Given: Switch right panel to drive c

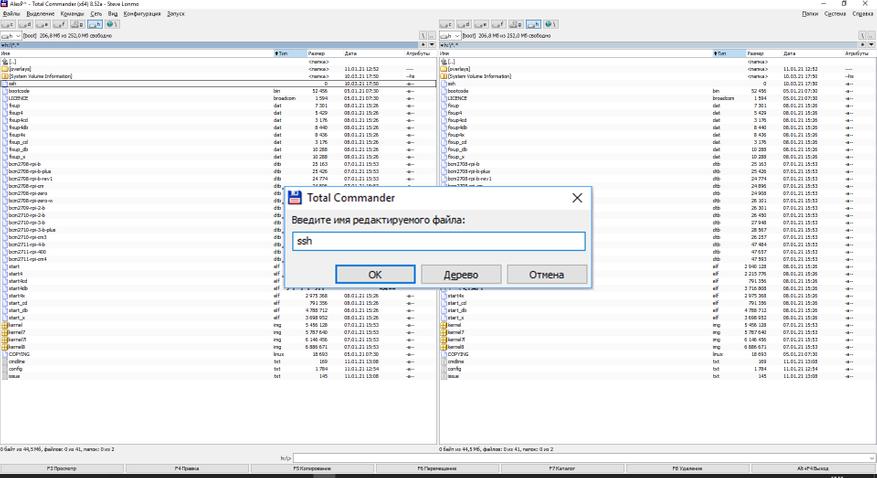Looking at the screenshot, I should click(x=447, y=25).
